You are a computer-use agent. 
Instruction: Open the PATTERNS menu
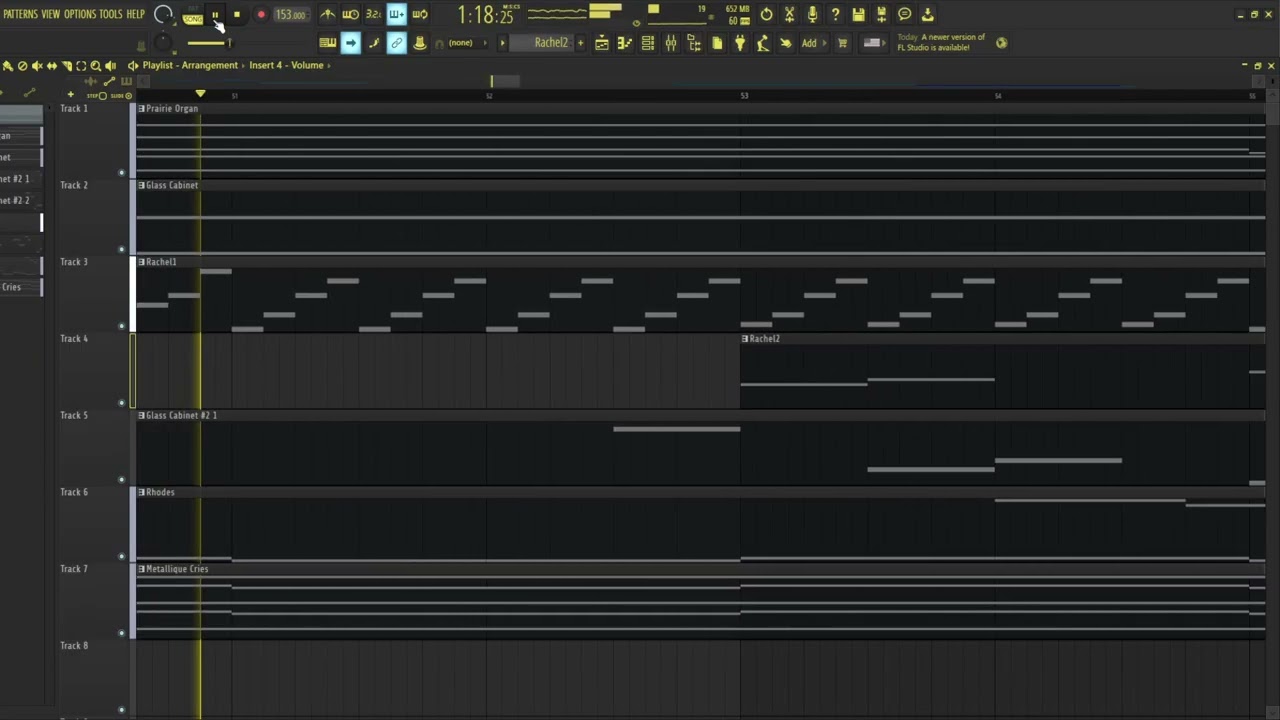point(19,14)
